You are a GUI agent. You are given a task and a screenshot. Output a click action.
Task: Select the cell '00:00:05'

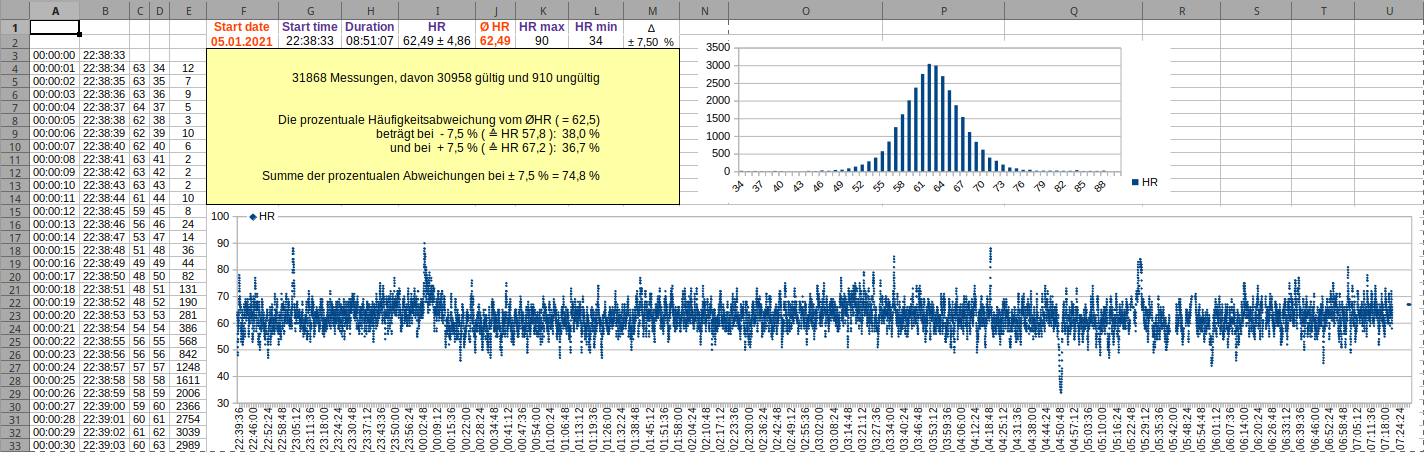(x=55, y=120)
